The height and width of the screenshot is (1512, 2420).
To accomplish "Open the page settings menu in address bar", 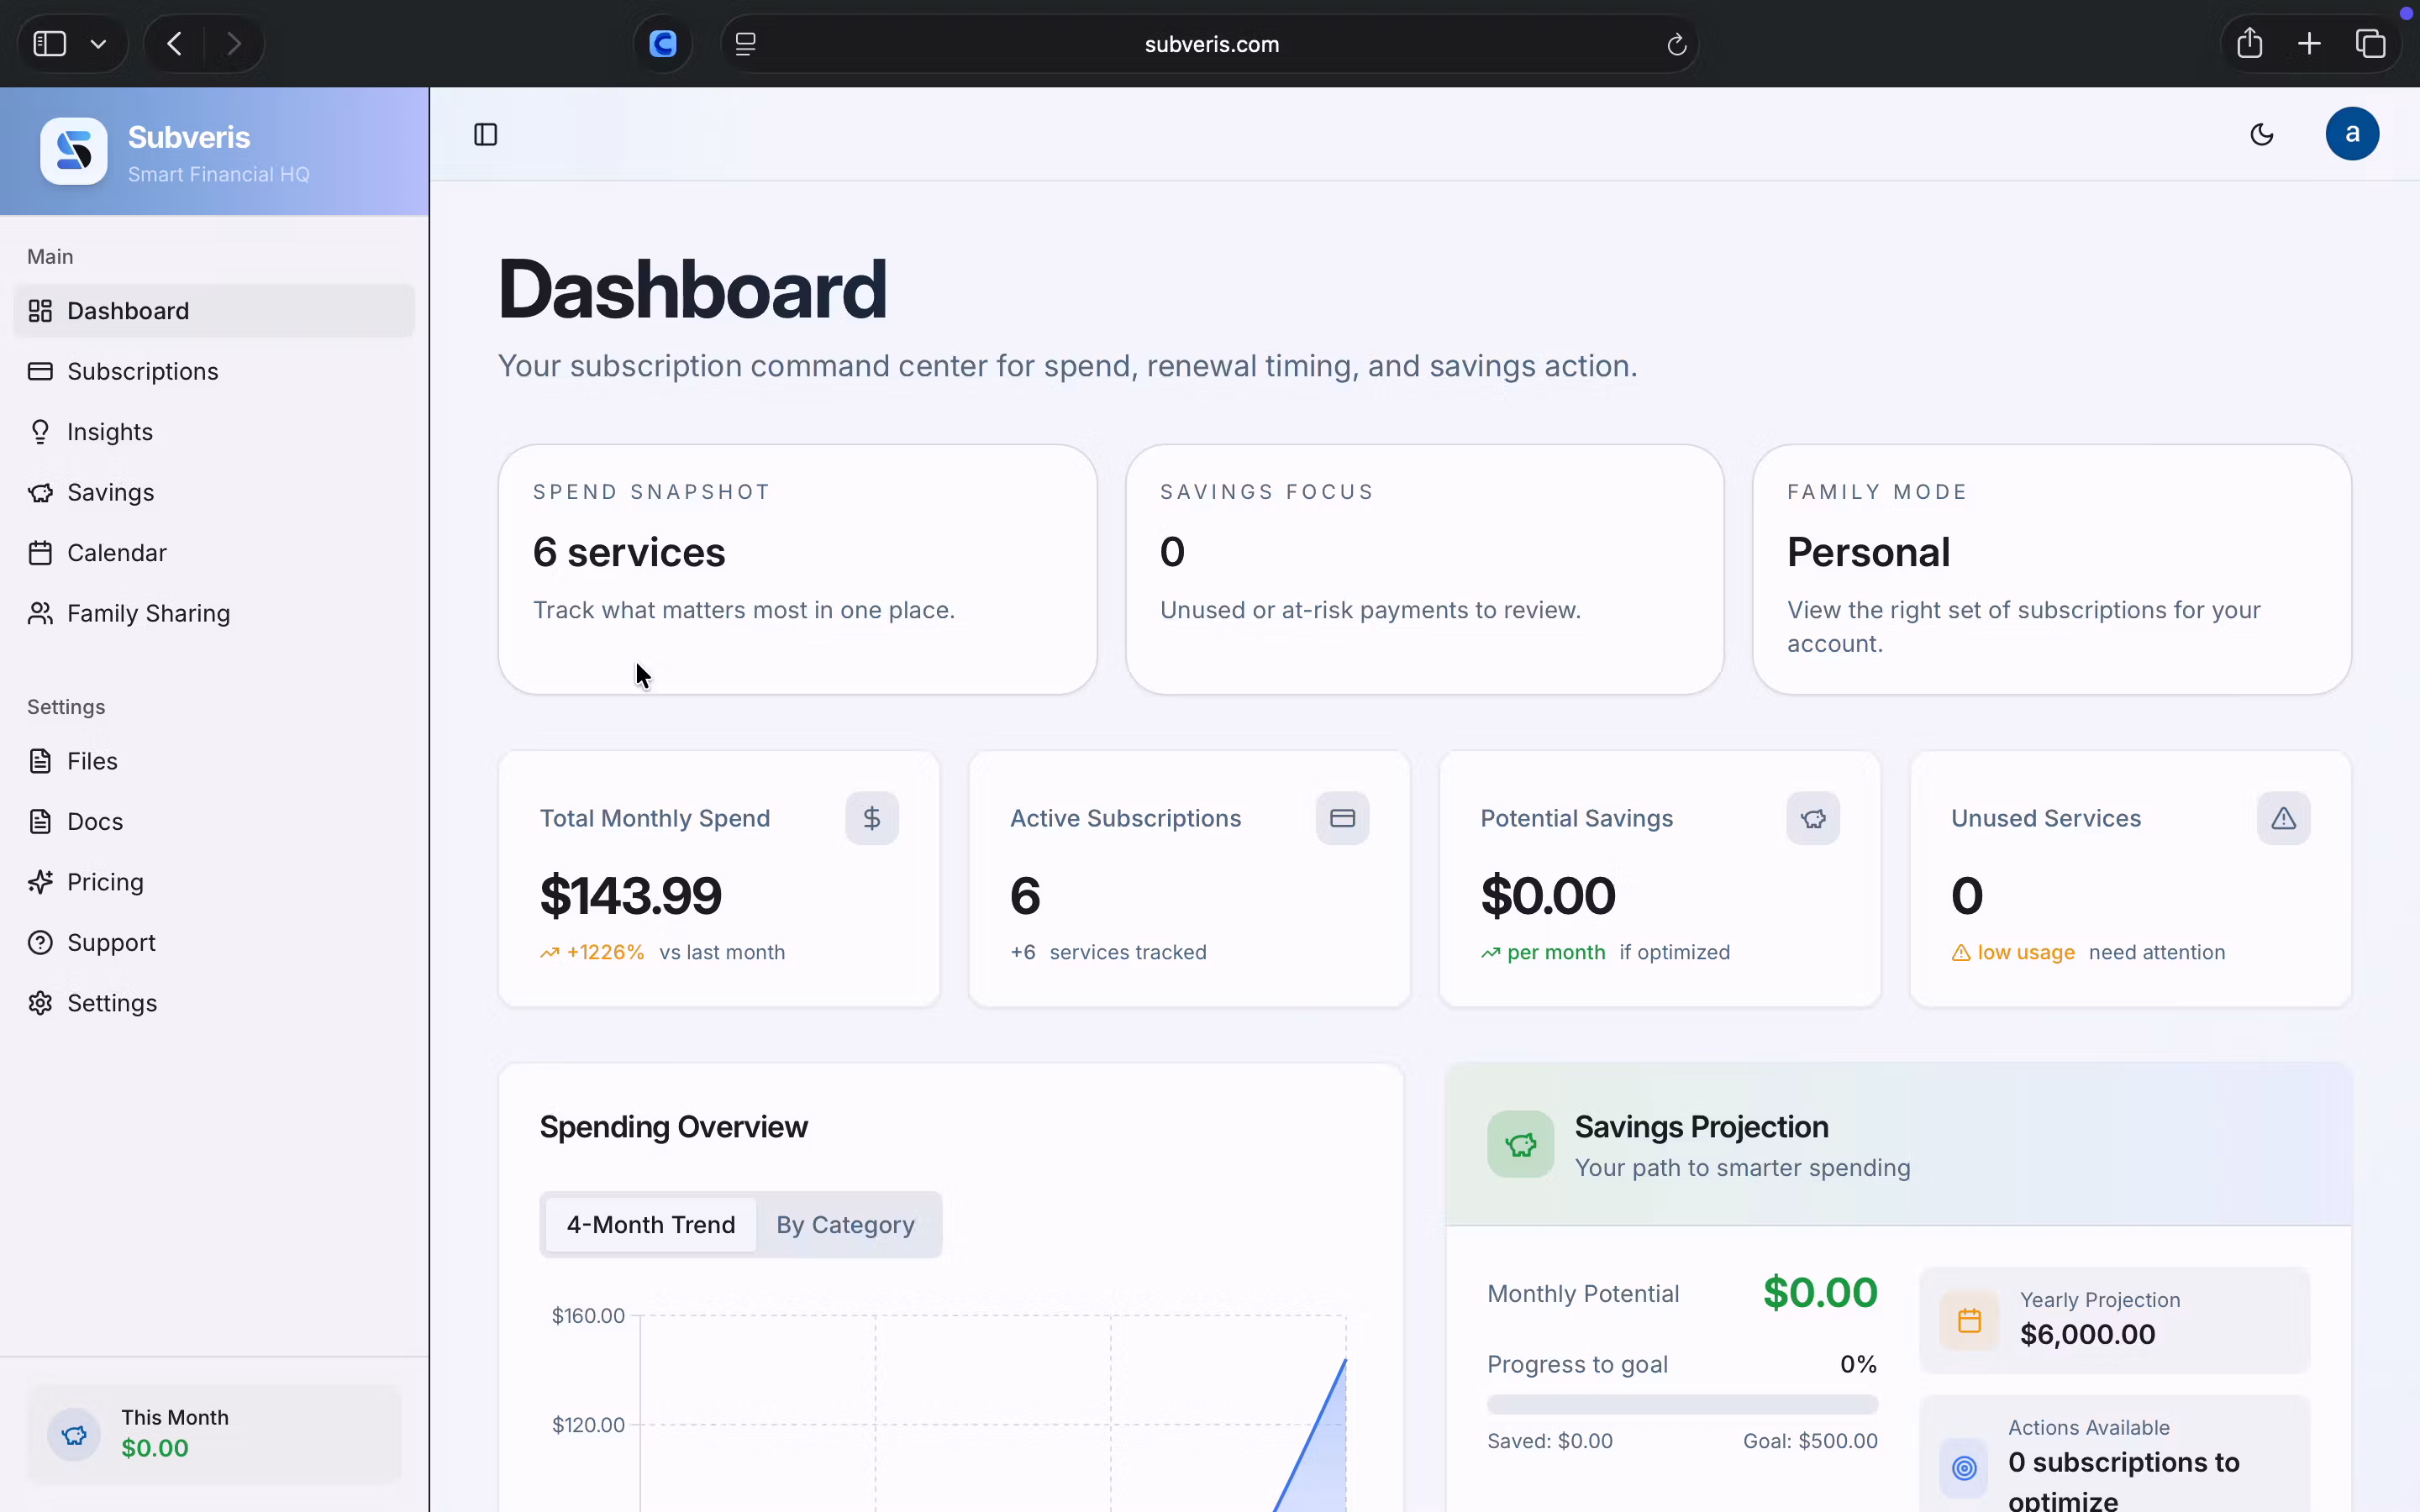I will tap(746, 44).
